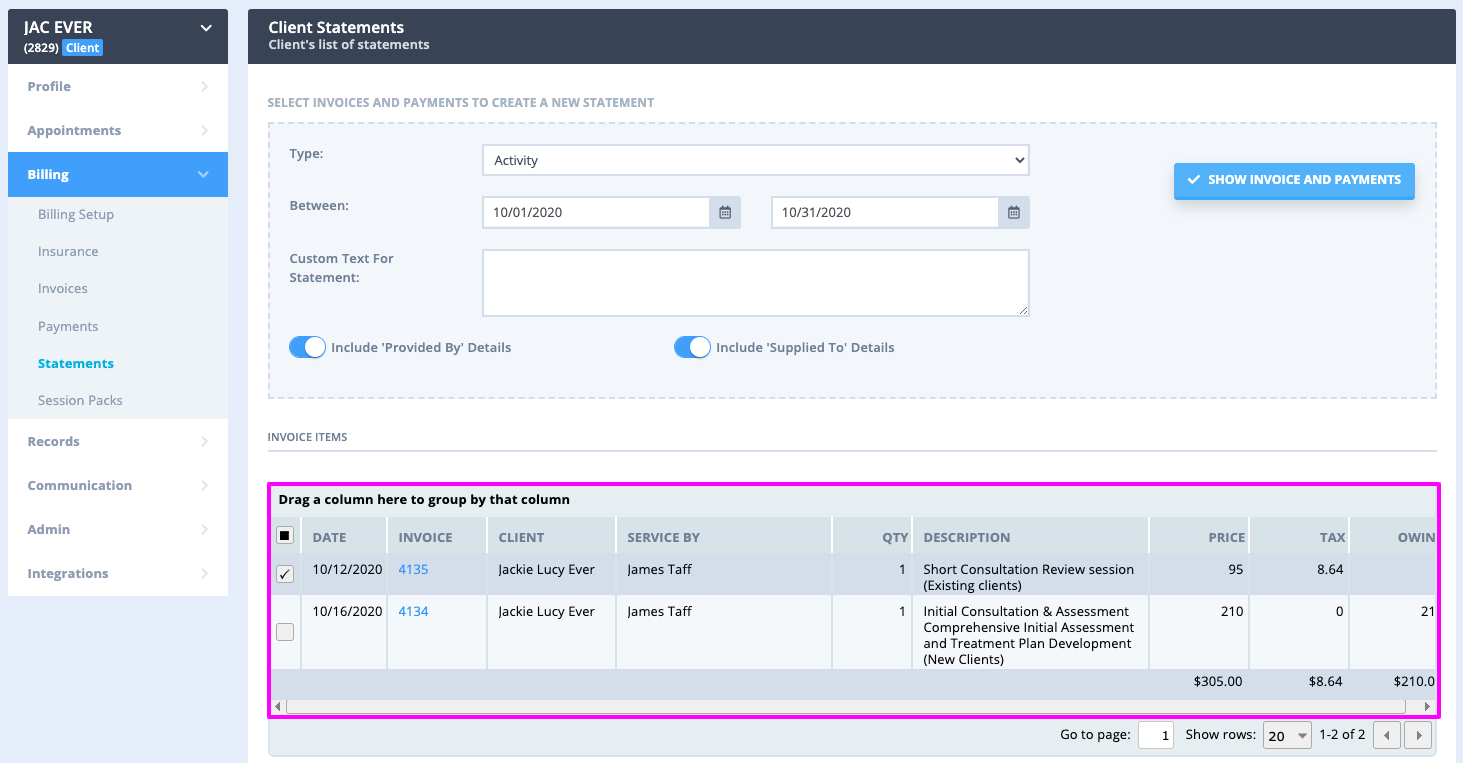The height and width of the screenshot is (763, 1463).
Task: Click Short Consultation Review session description
Action: (x=1028, y=577)
